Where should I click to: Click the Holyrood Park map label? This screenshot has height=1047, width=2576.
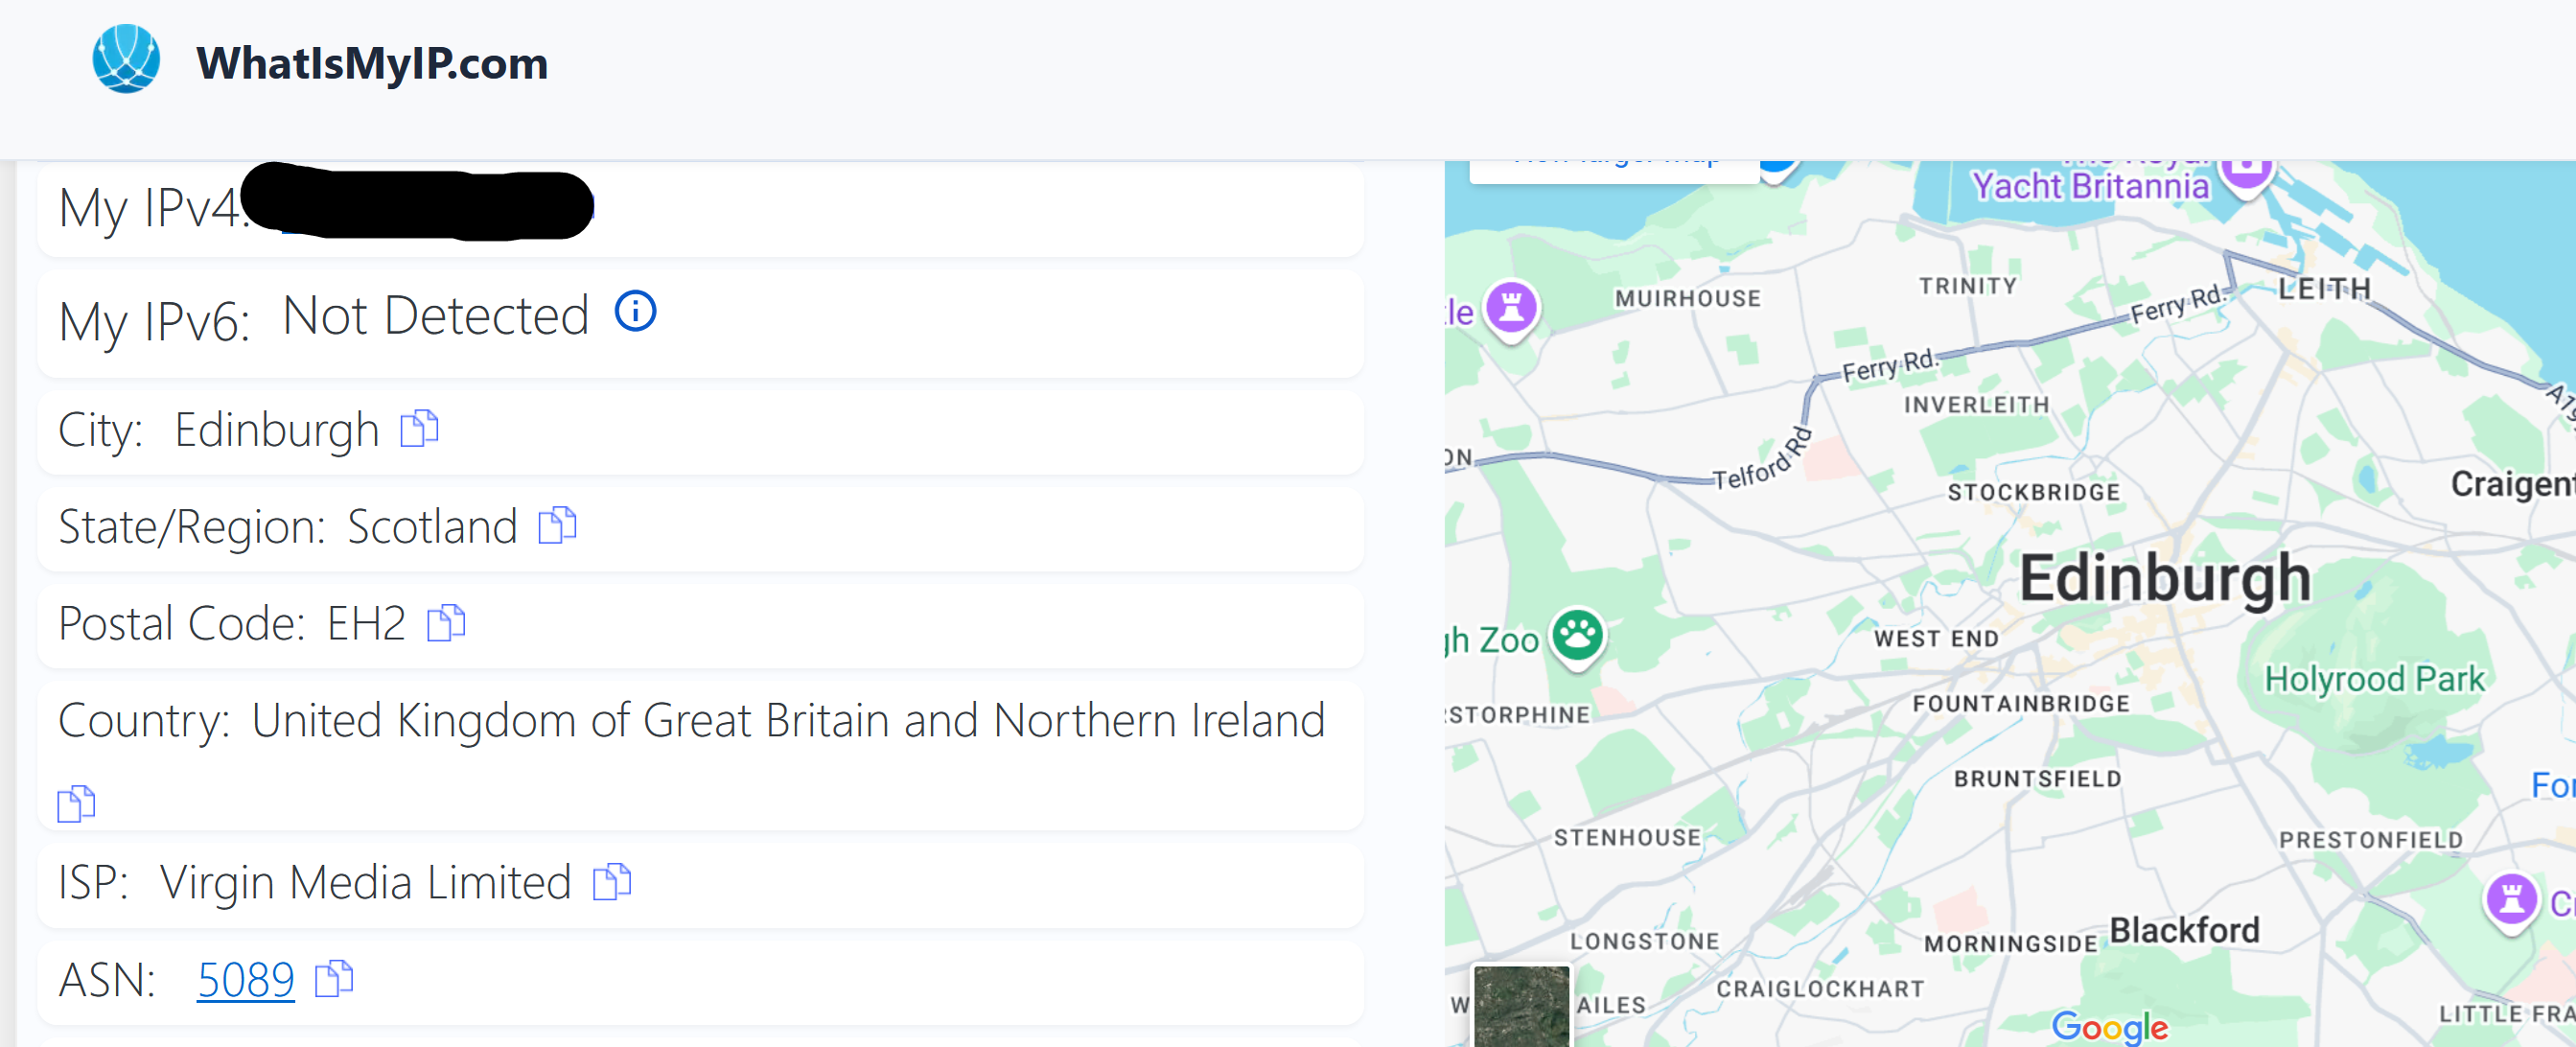point(2374,678)
